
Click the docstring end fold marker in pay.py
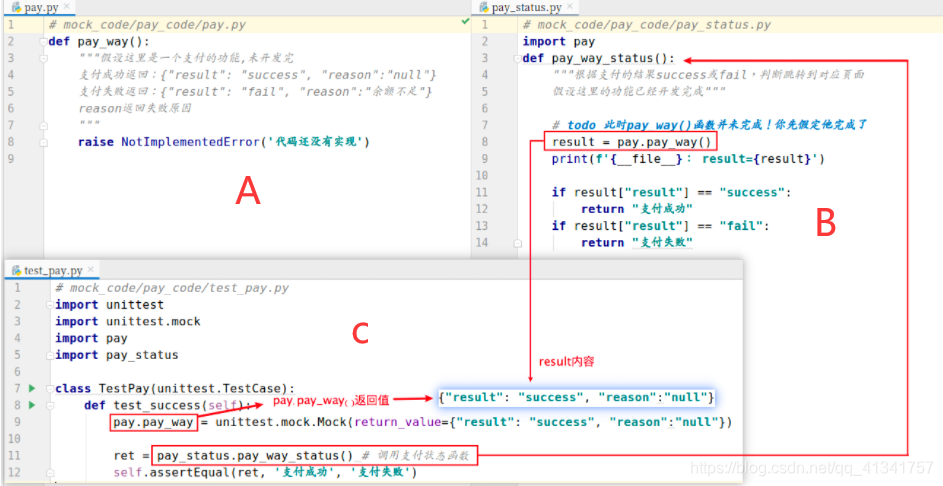coord(43,126)
